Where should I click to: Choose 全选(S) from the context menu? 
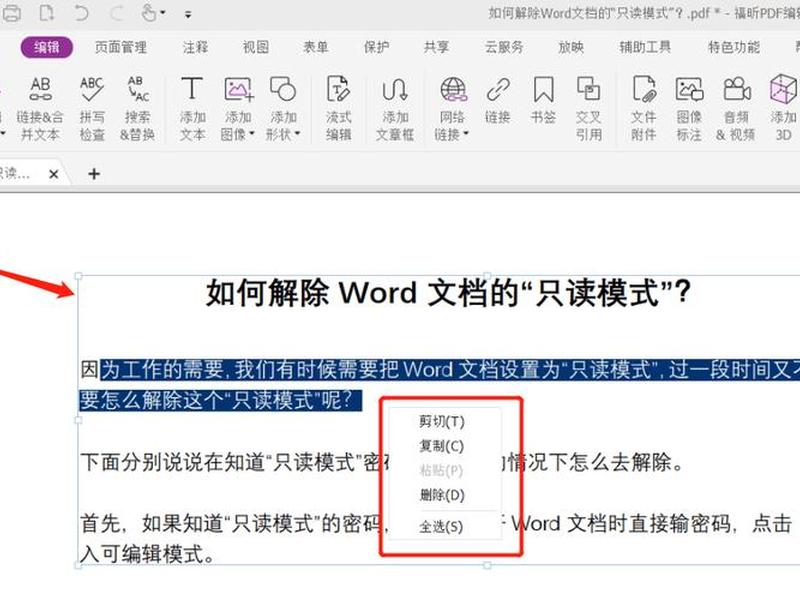coord(441,526)
